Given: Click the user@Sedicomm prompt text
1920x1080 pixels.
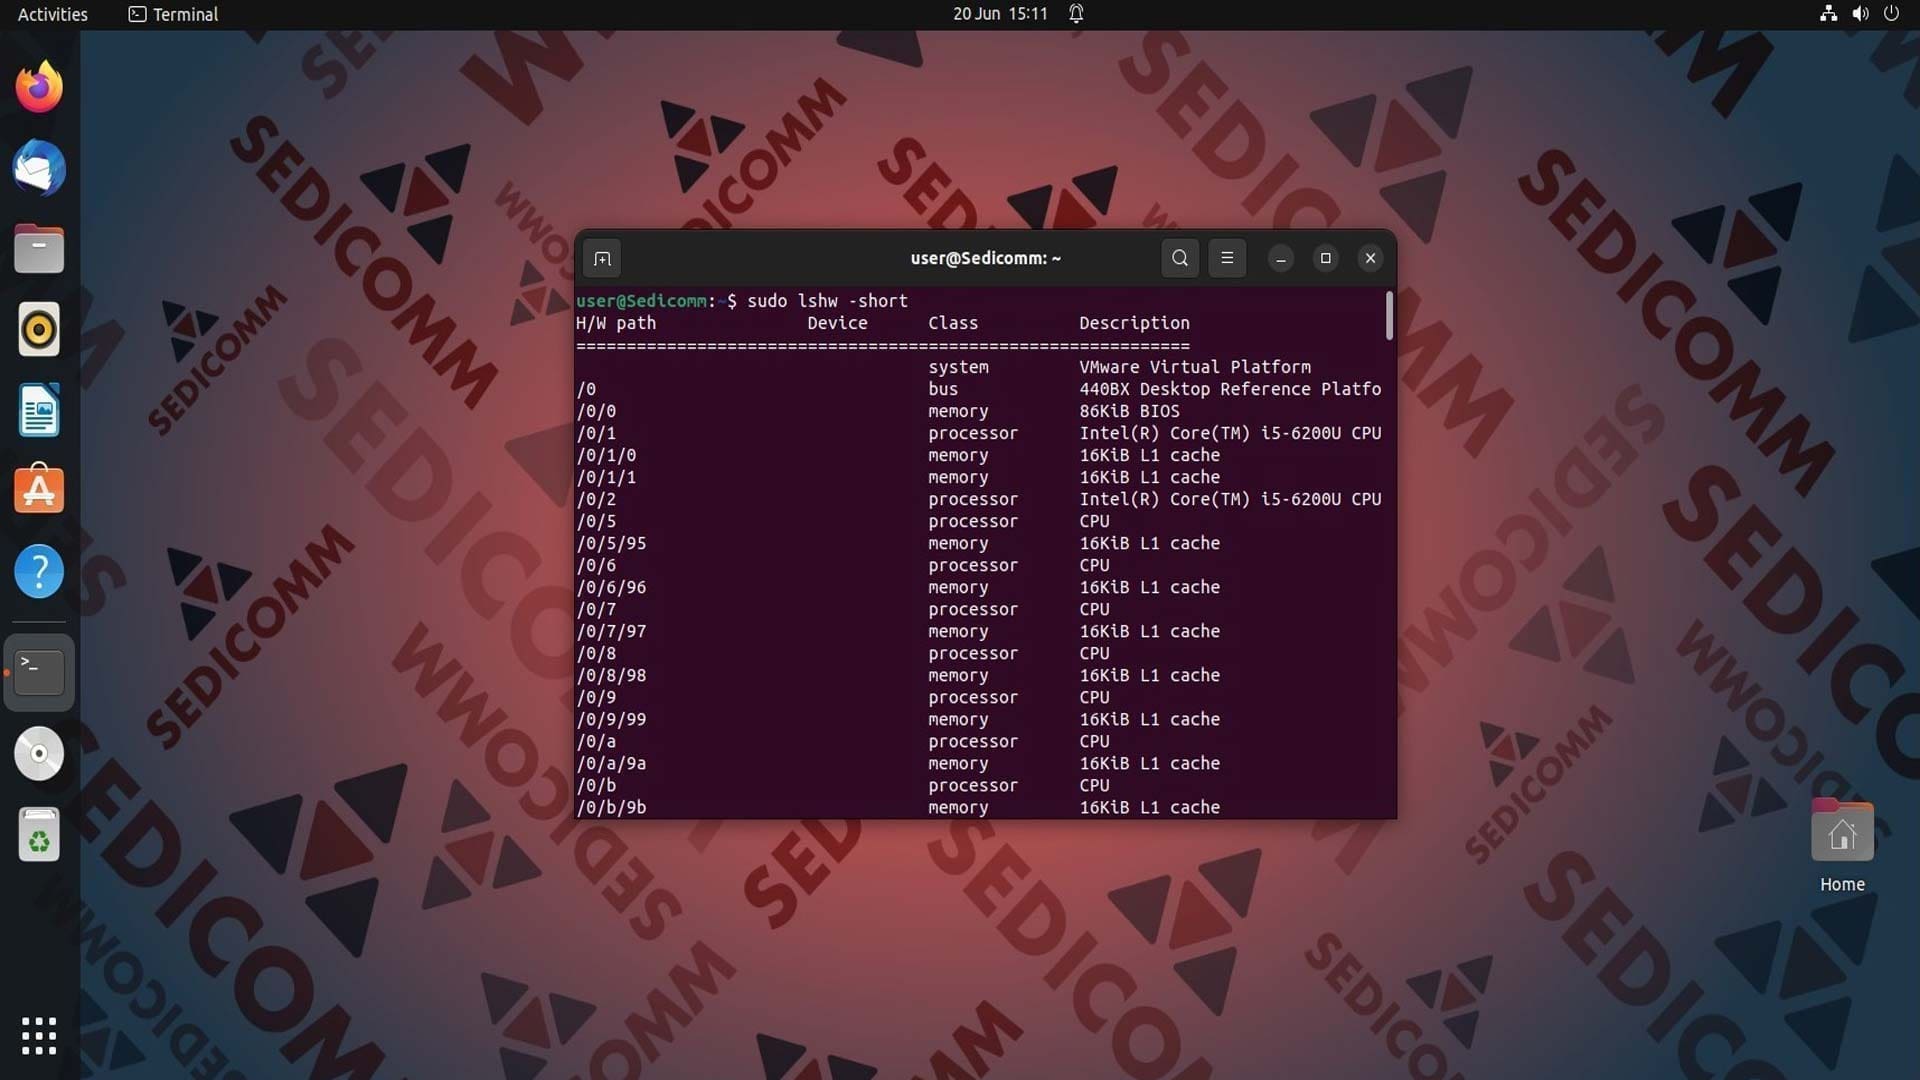Looking at the screenshot, I should click(641, 301).
